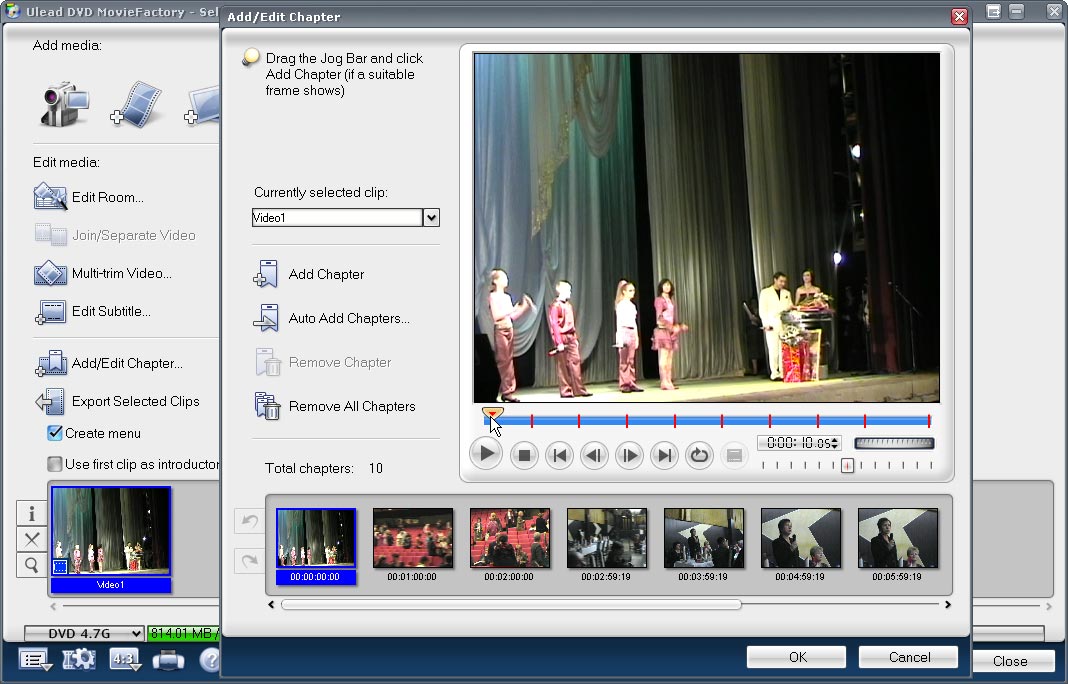The image size is (1068, 684).
Task: Step back one frame with Previous Frame
Action: (594, 456)
